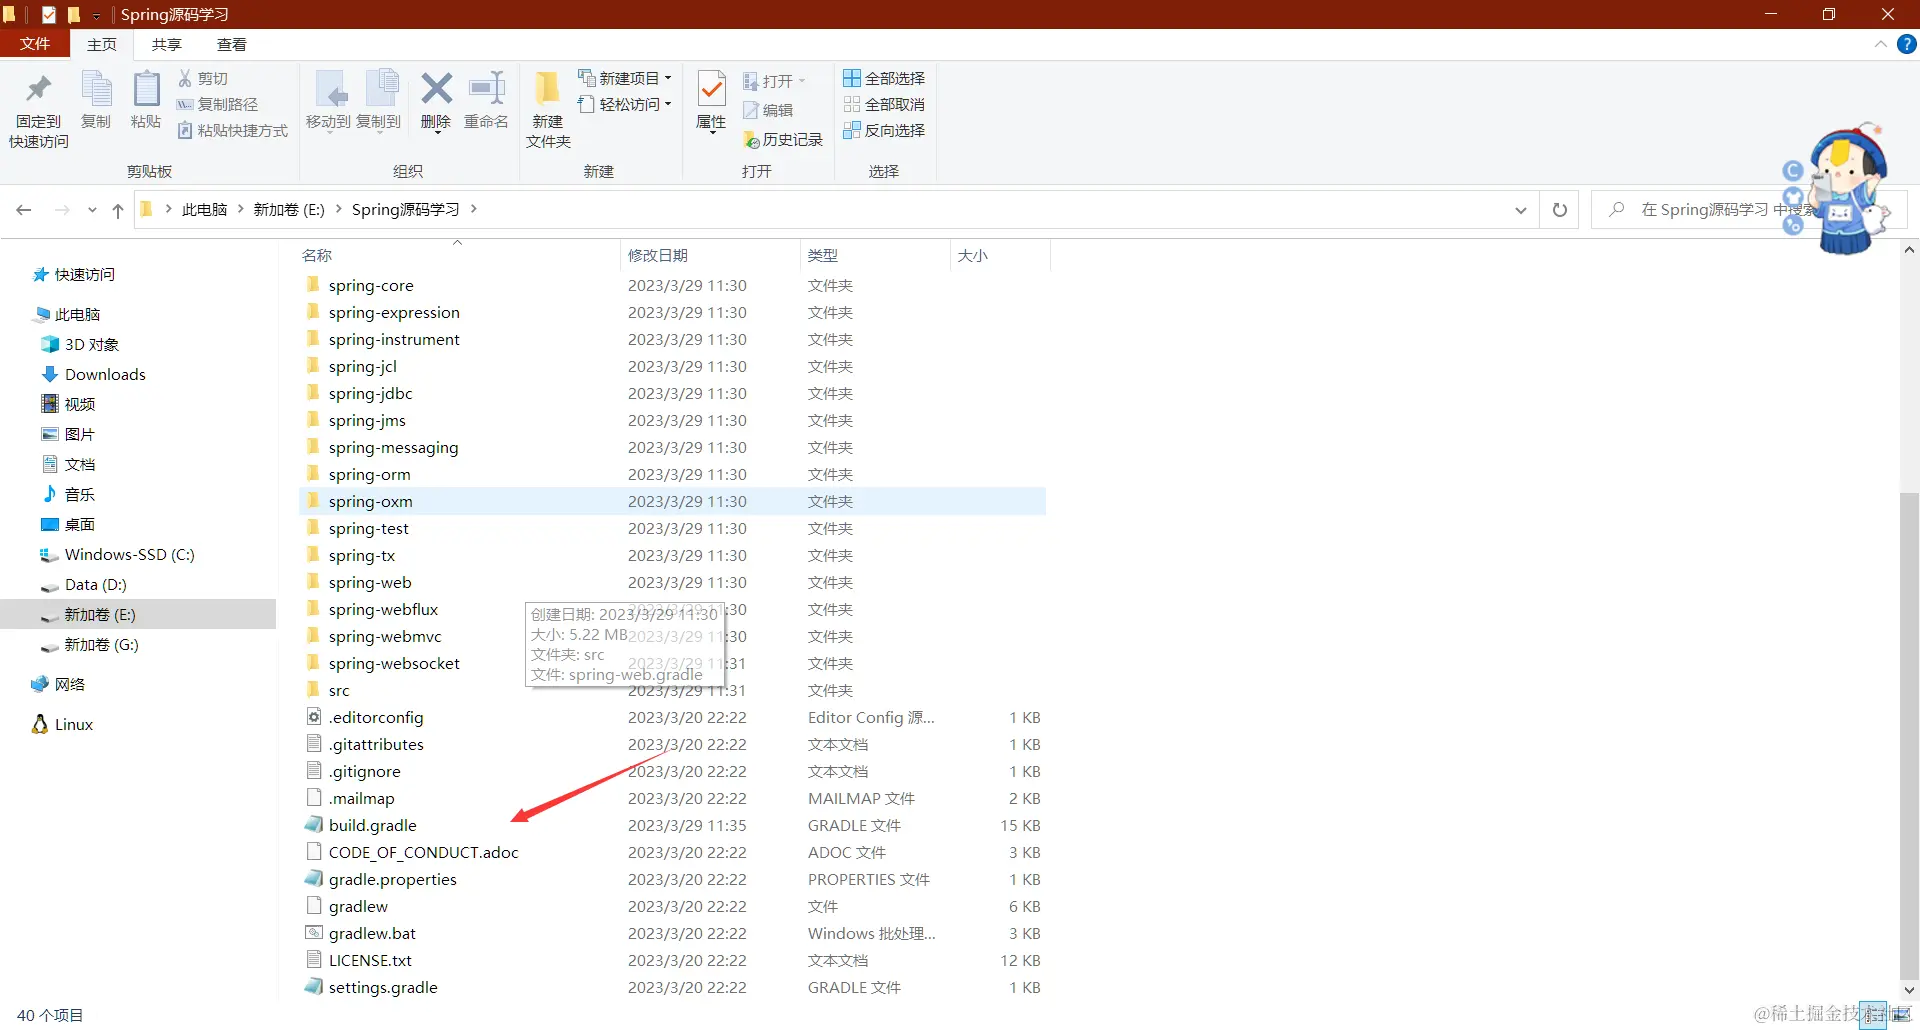
Task: Click Invert selection (反向选择)
Action: pos(884,130)
